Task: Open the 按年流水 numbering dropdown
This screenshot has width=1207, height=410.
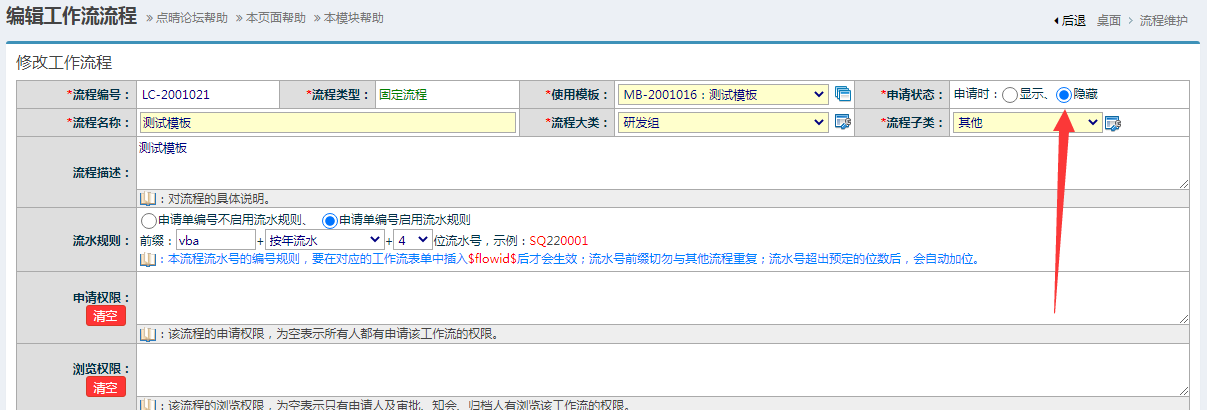Action: (325, 241)
